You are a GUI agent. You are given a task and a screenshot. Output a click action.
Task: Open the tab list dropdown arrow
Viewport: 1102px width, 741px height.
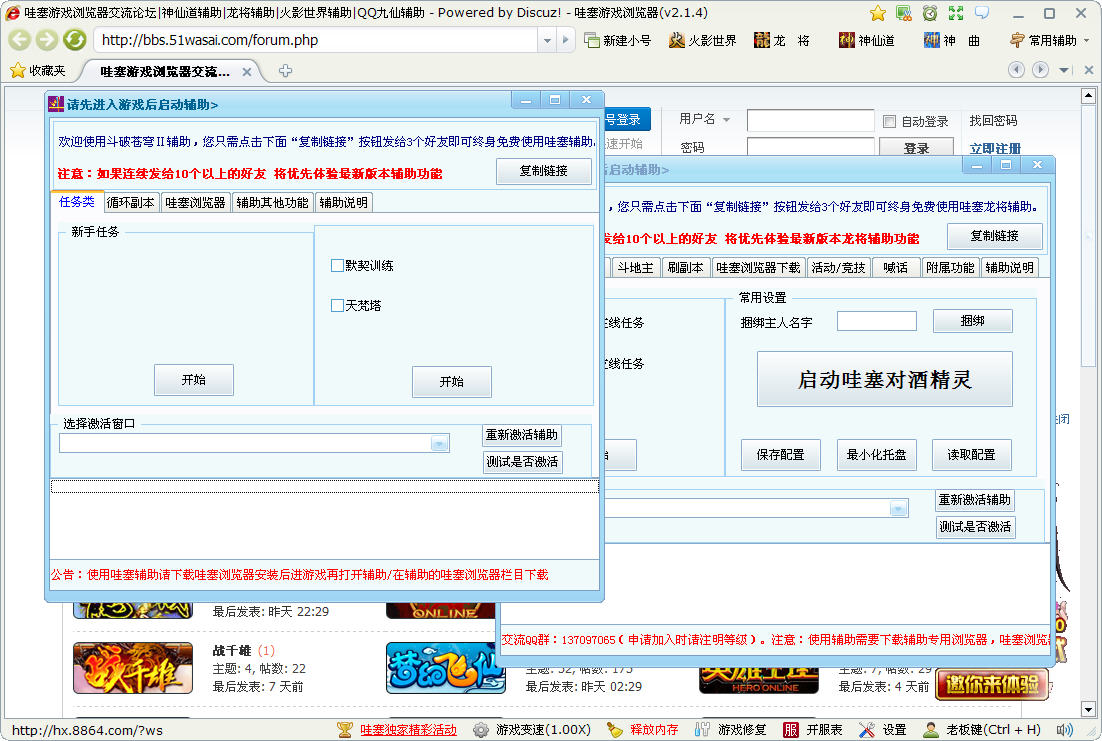tap(1064, 70)
